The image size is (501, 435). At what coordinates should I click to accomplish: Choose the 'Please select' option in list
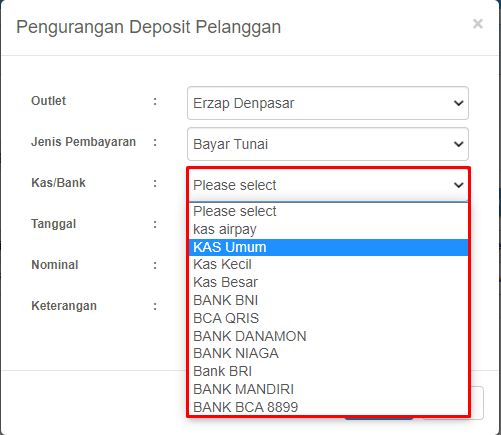(328, 211)
